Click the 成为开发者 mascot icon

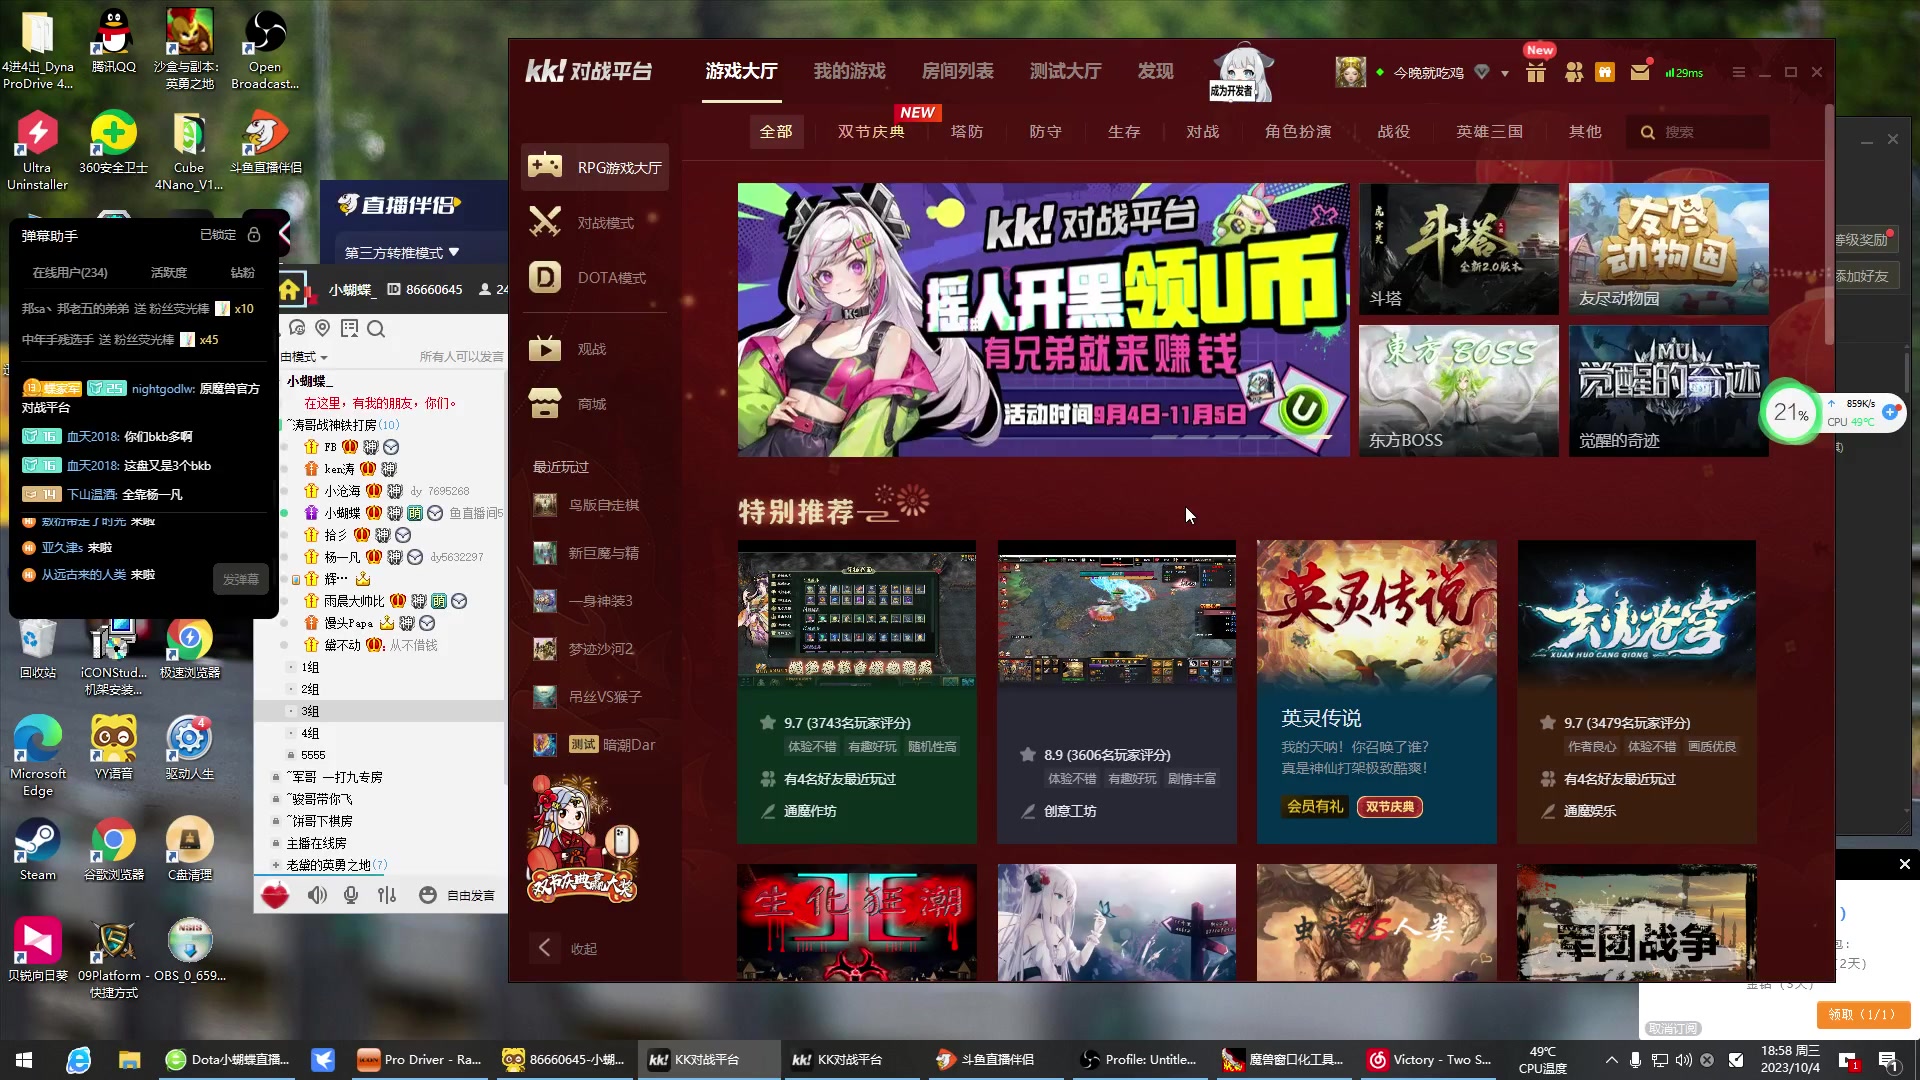pyautogui.click(x=1241, y=72)
